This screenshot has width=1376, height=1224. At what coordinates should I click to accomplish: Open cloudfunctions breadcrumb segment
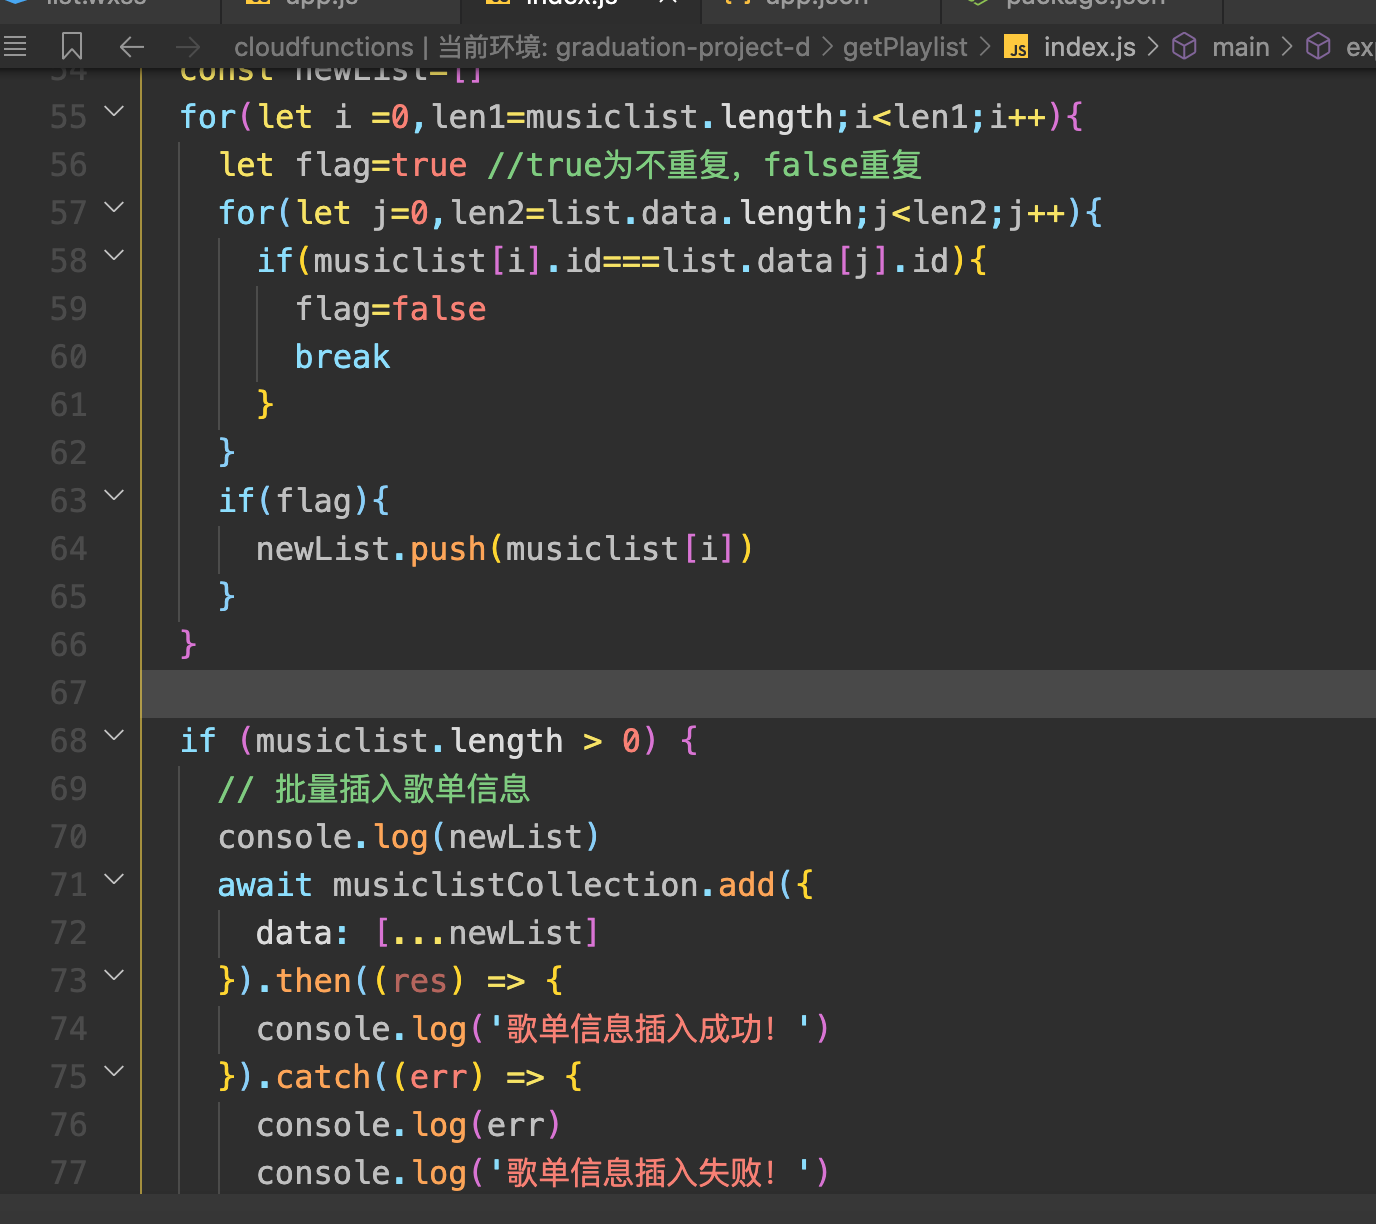[323, 47]
